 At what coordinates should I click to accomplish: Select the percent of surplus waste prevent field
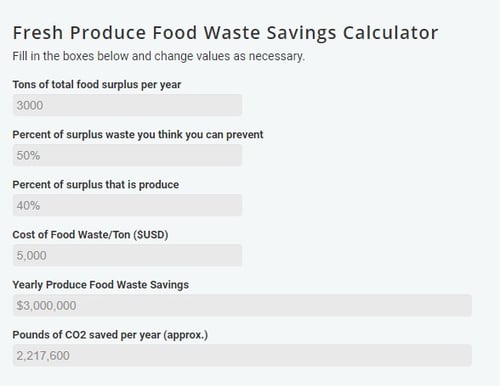click(127, 155)
